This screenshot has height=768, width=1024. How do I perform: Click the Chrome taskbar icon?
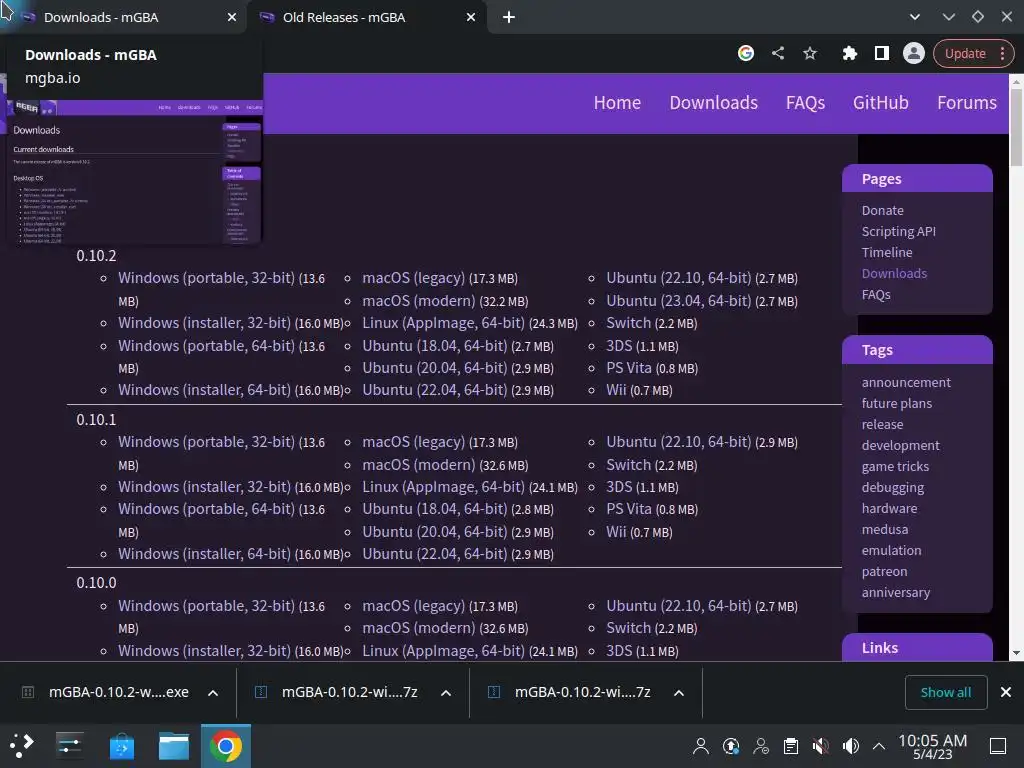coord(226,746)
